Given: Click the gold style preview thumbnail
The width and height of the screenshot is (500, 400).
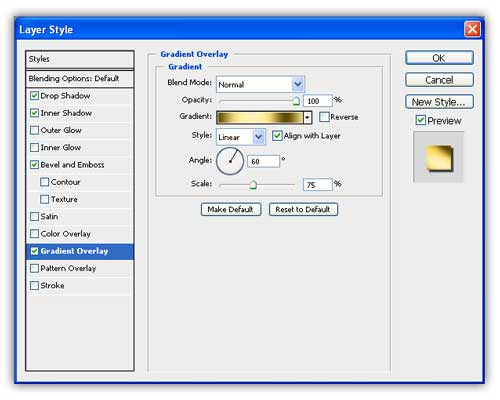Looking at the screenshot, I should point(438,157).
